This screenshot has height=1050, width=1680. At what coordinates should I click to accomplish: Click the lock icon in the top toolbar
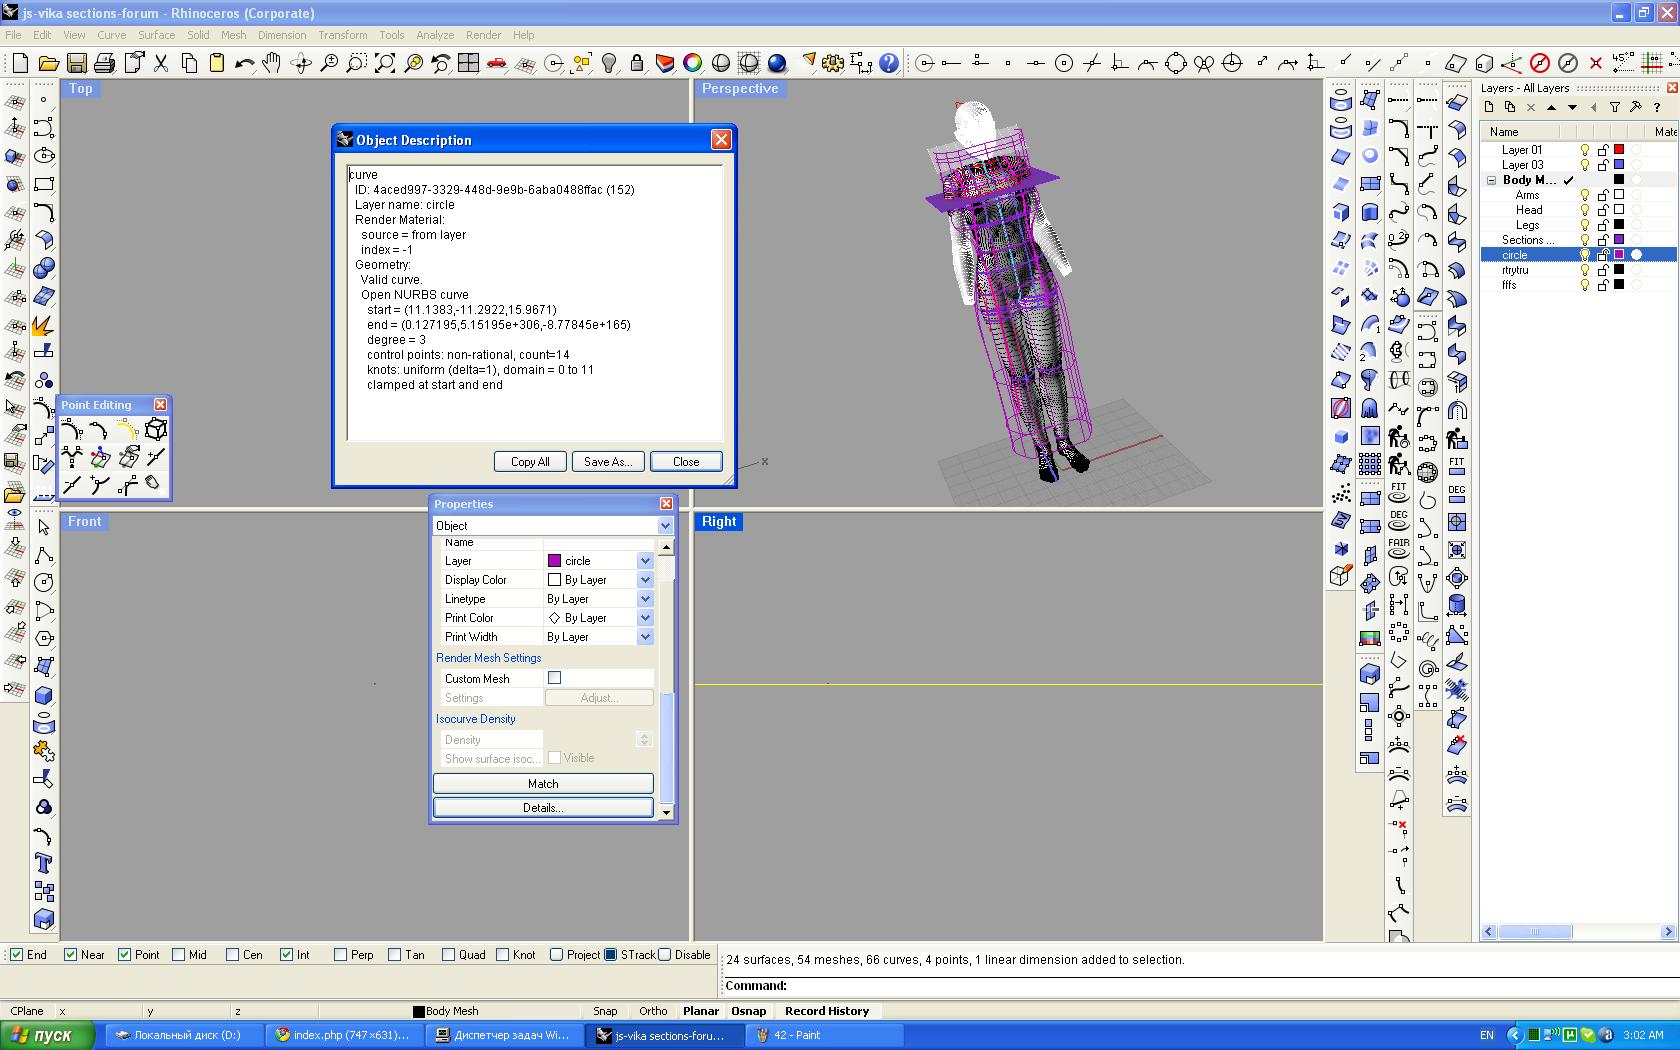click(637, 64)
